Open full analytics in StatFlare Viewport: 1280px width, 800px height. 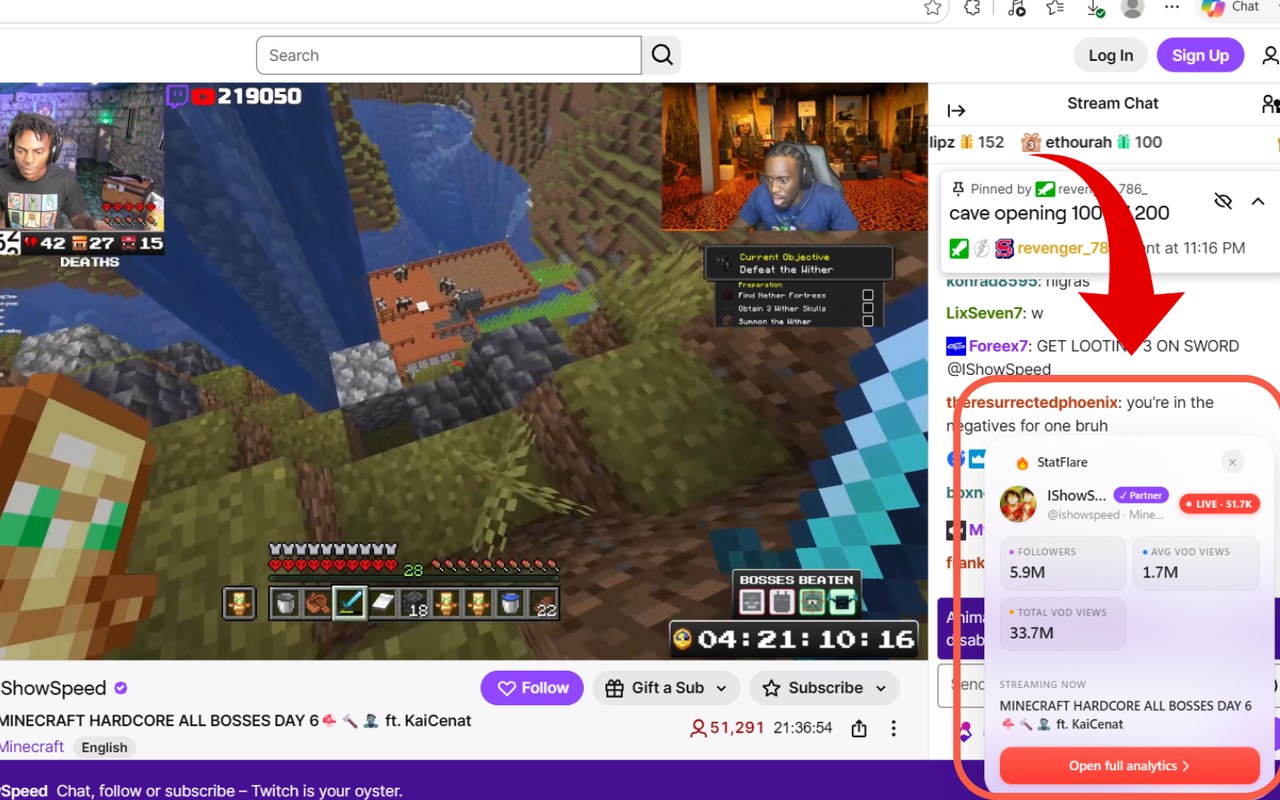(x=1129, y=766)
